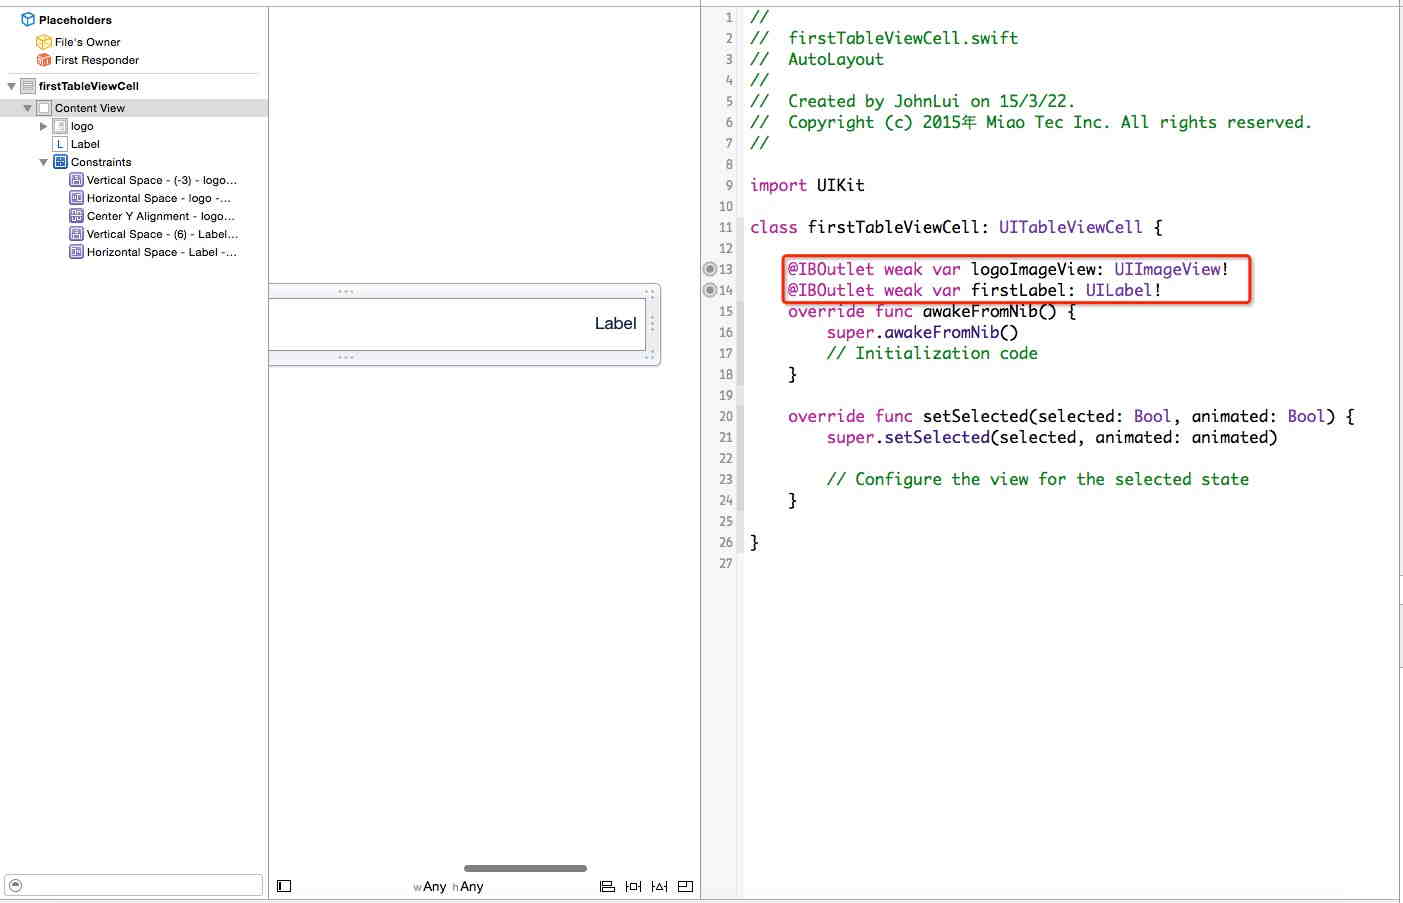The height and width of the screenshot is (903, 1403).
Task: Open the Pin constraints menu icon
Action: [x=633, y=886]
